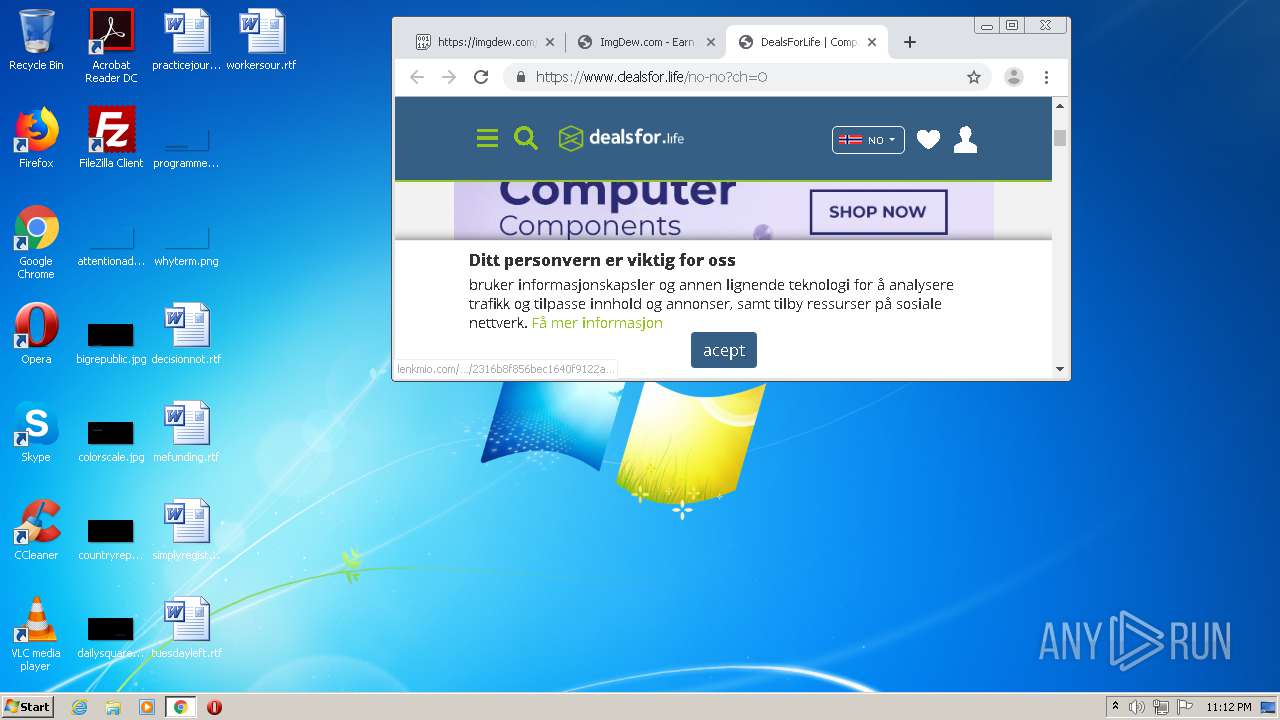This screenshot has width=1280, height=720.
Task: Open Chrome three-dot menu
Action: coord(1046,77)
